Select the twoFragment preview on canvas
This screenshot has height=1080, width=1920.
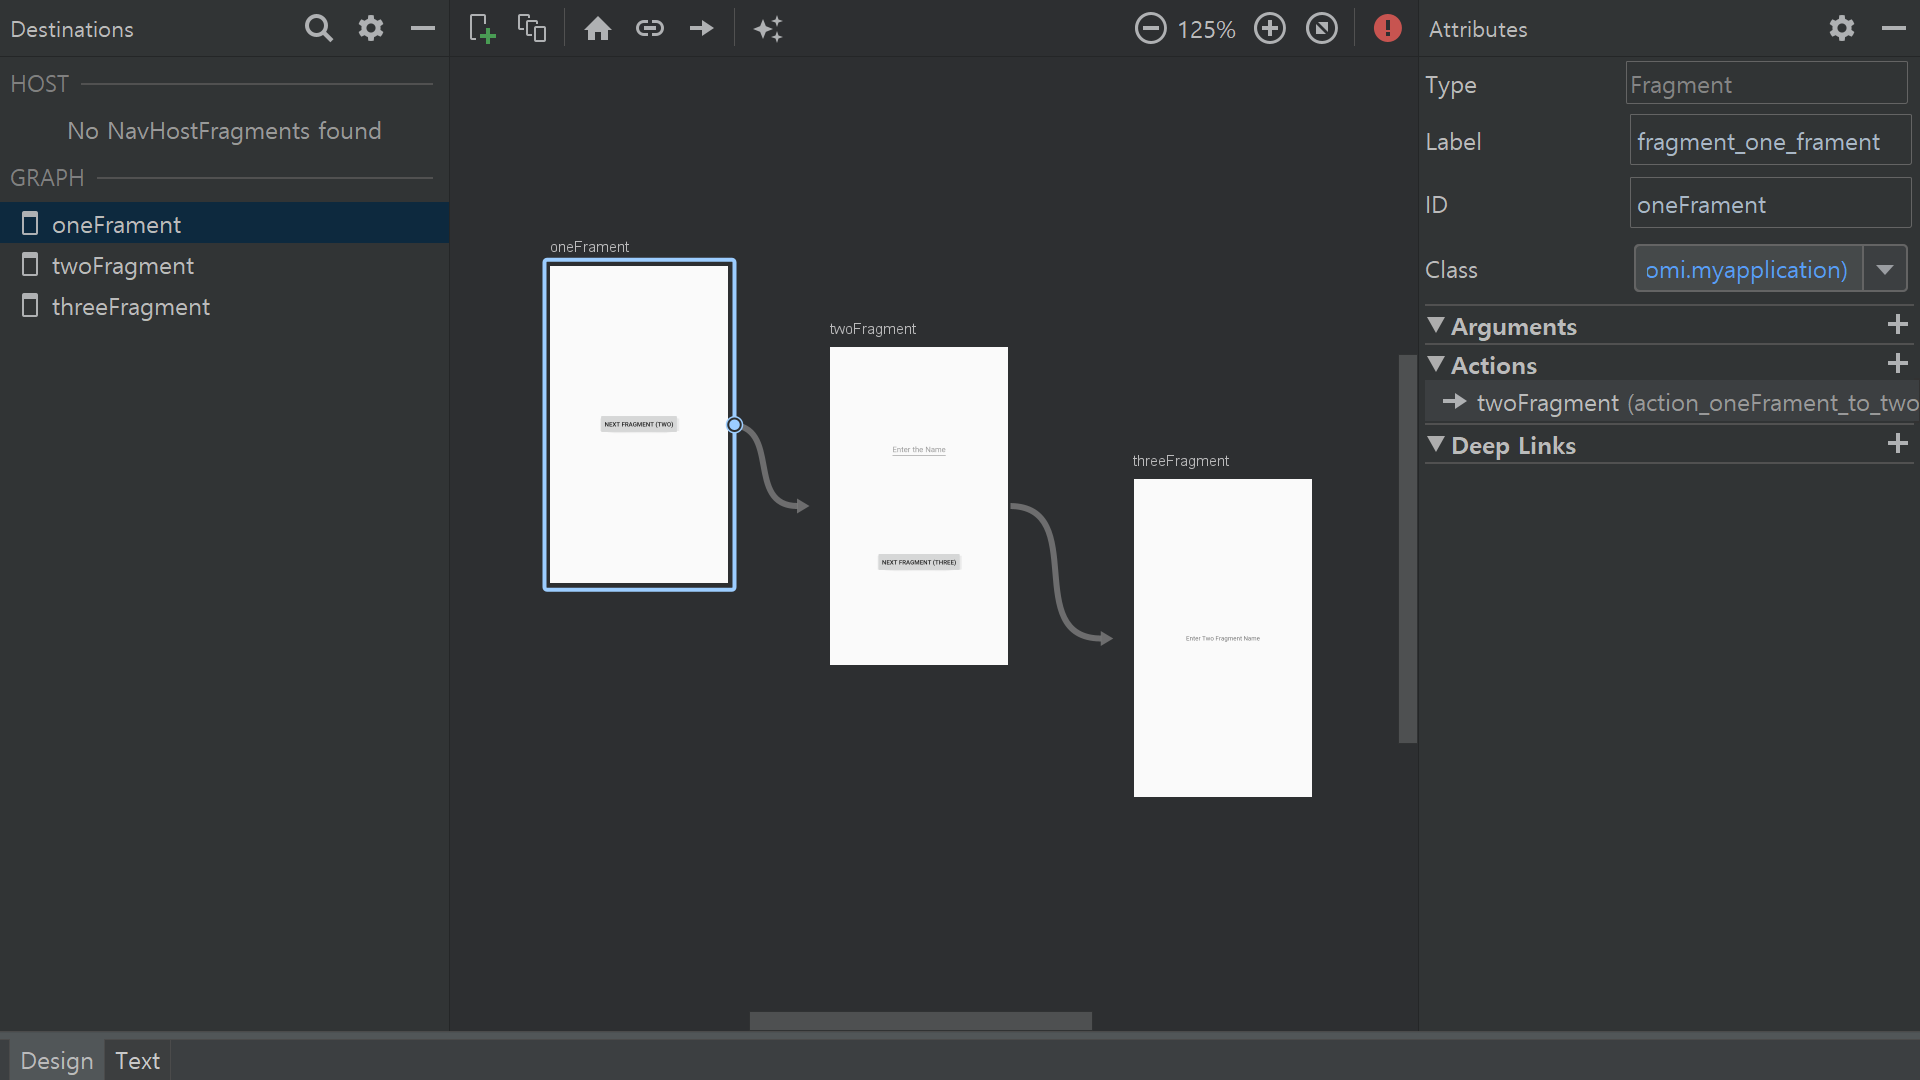919,506
